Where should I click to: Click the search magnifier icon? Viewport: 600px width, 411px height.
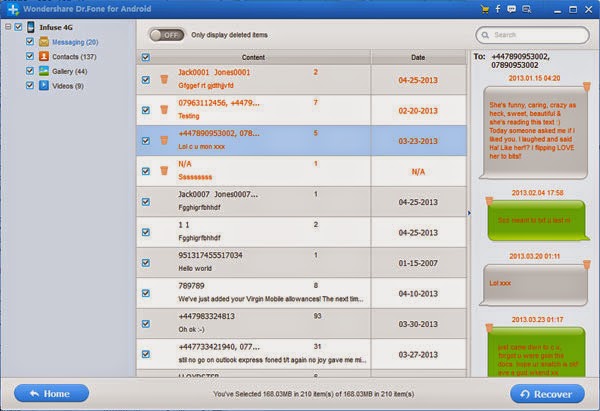[x=485, y=35]
